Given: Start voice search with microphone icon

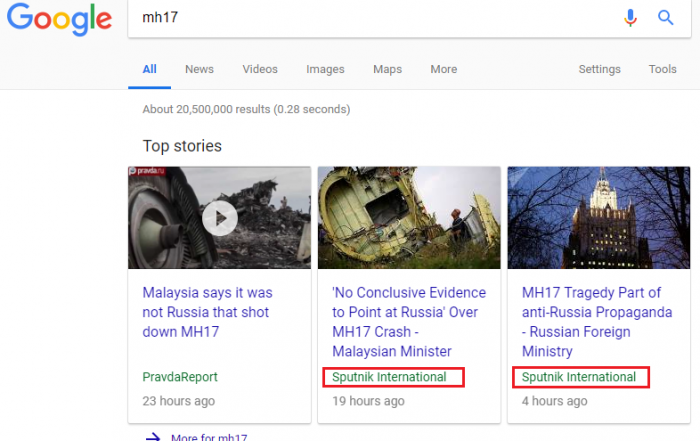Looking at the screenshot, I should click(630, 17).
